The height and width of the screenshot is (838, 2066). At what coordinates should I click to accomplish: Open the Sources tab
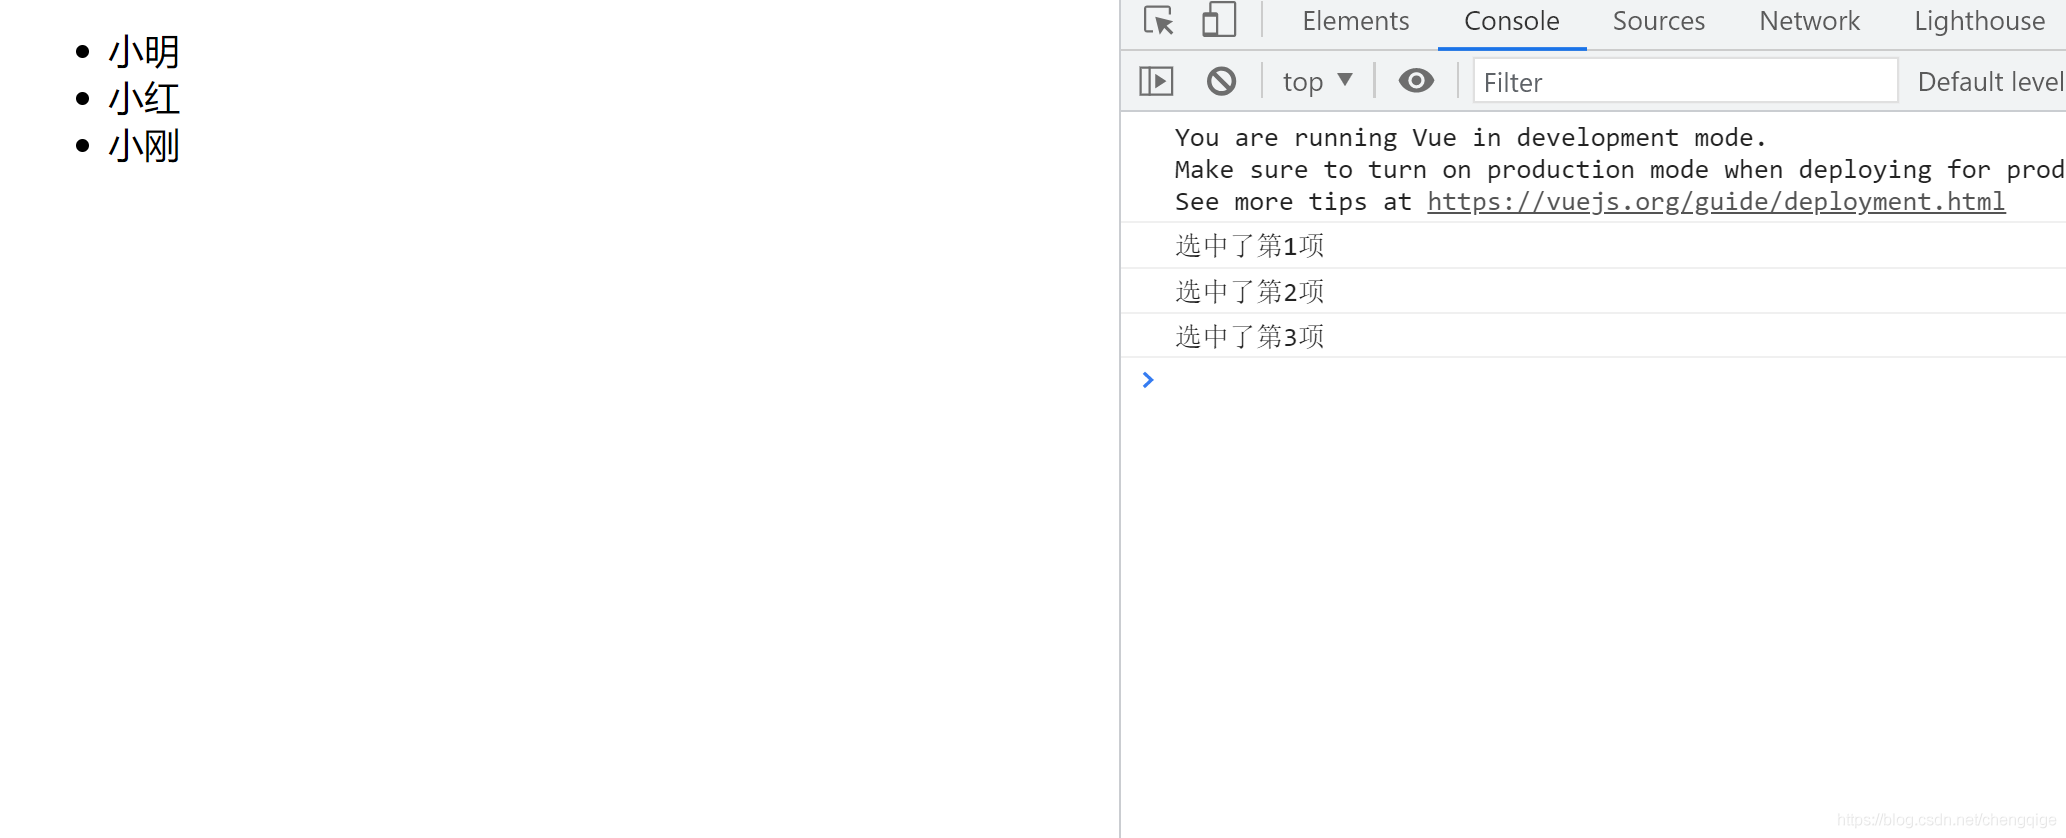(1658, 22)
